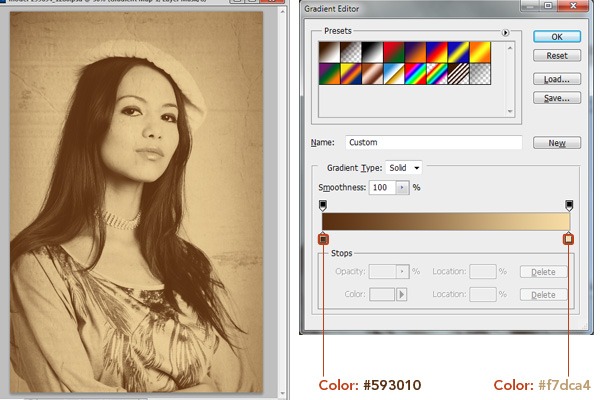Select the dark brown left color stop
600x400 pixels.
point(323,238)
